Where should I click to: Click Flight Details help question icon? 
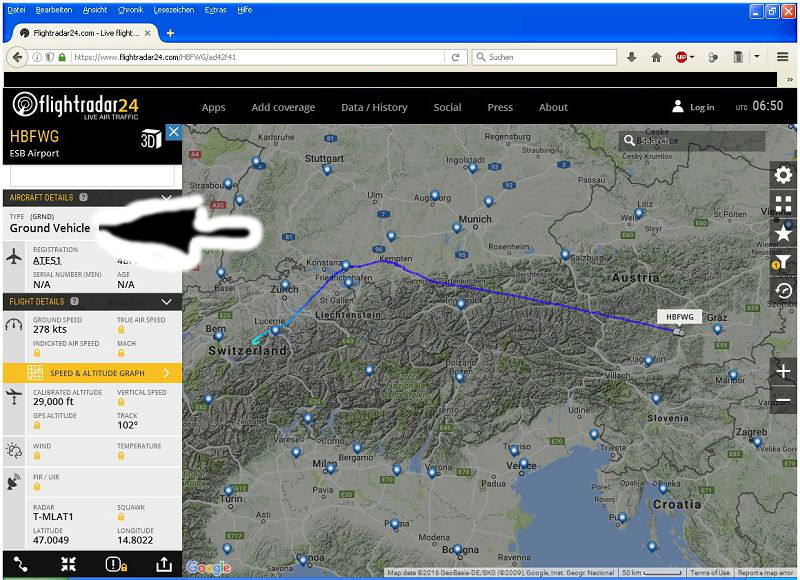click(74, 301)
